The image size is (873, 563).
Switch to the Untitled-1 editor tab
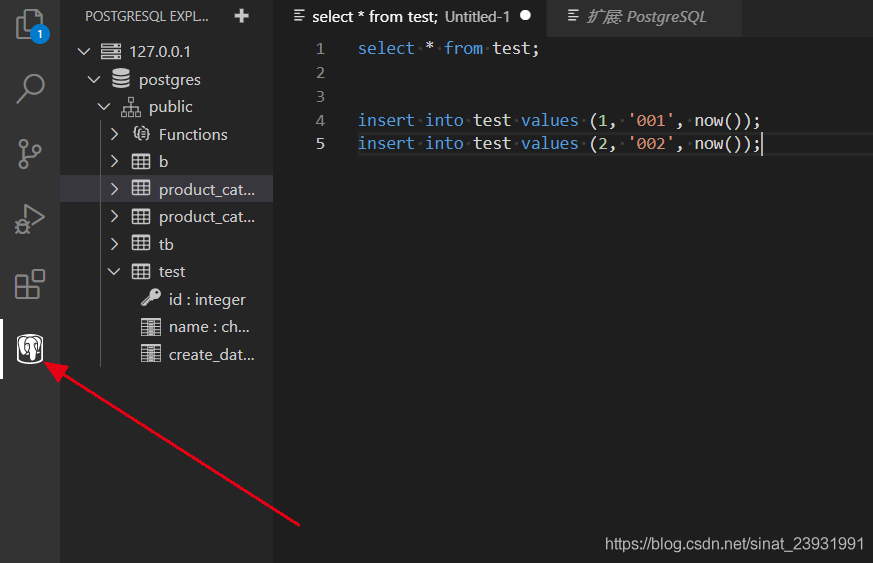pos(410,17)
